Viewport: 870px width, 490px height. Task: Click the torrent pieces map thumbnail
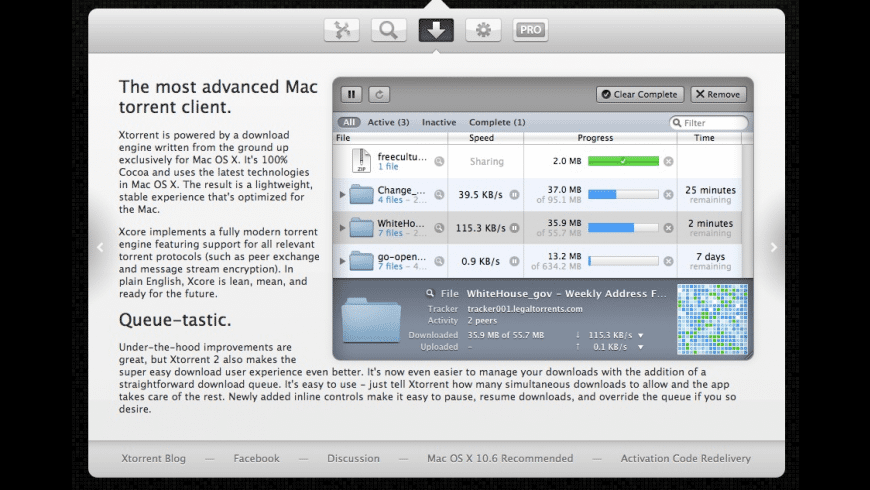pos(712,320)
